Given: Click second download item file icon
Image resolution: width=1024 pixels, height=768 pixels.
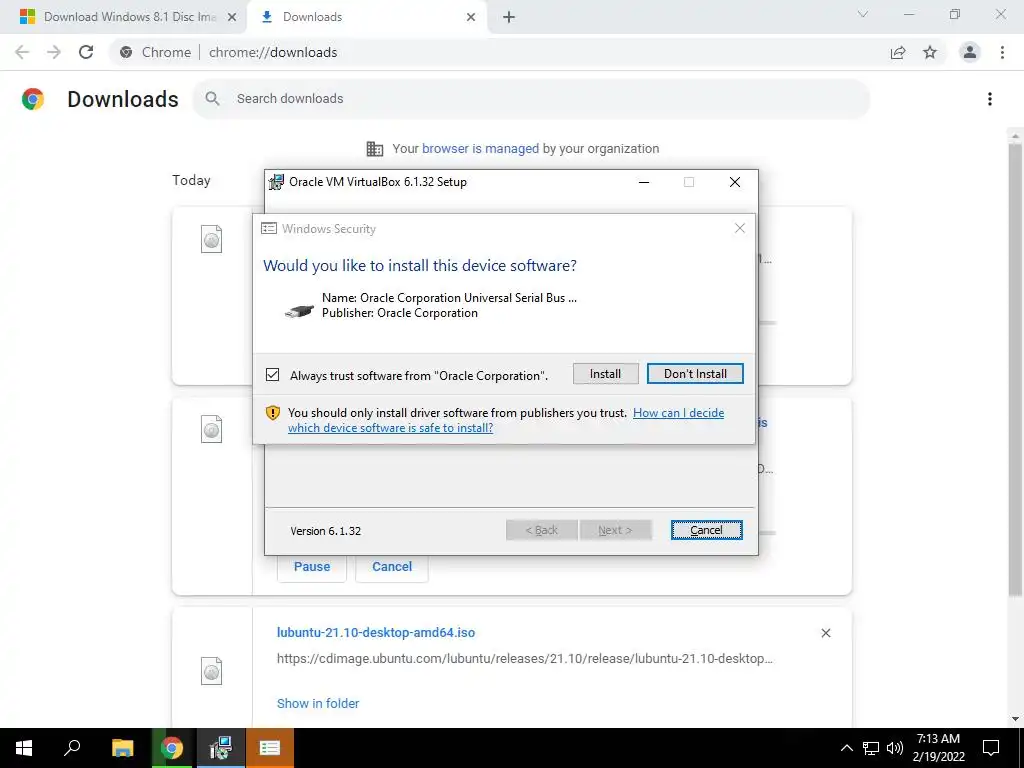Looking at the screenshot, I should 211,429.
